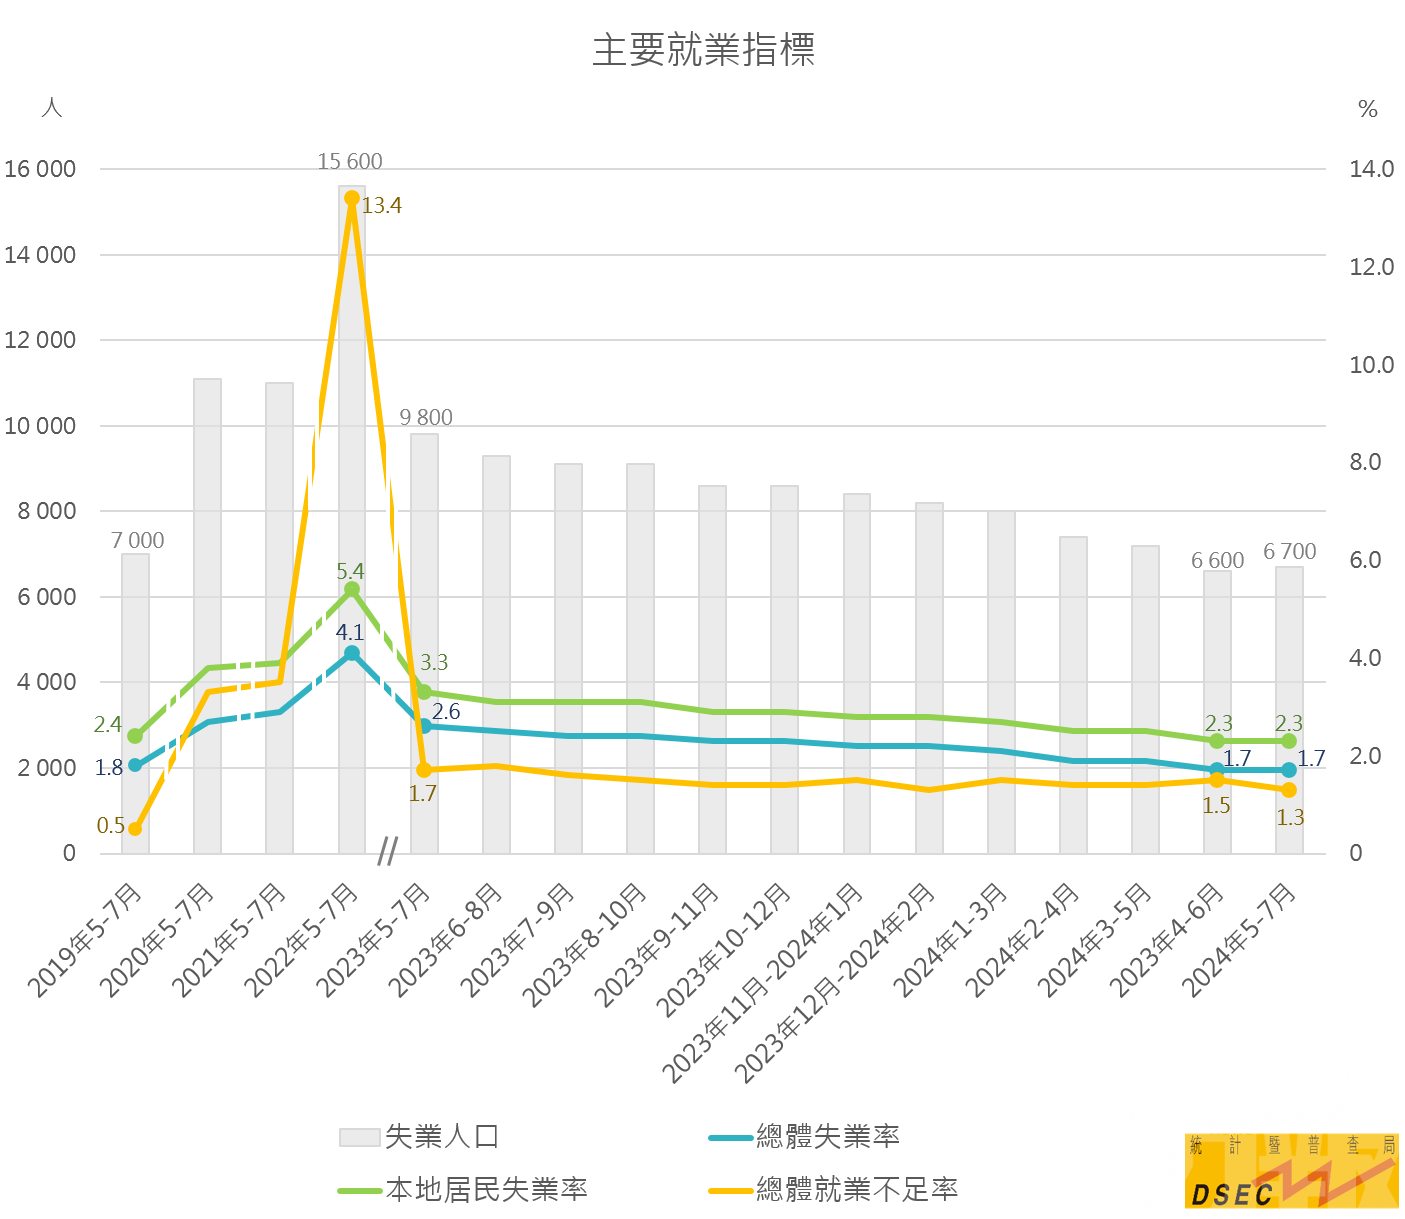The height and width of the screenshot is (1219, 1405).
Task: Click the green 本地居民失業率 legend line swatch
Action: click(361, 1191)
